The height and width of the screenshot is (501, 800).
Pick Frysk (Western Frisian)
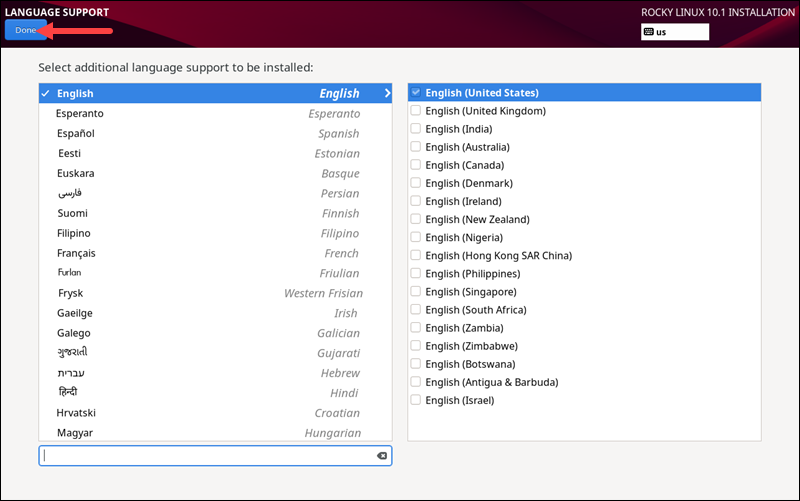(x=215, y=293)
